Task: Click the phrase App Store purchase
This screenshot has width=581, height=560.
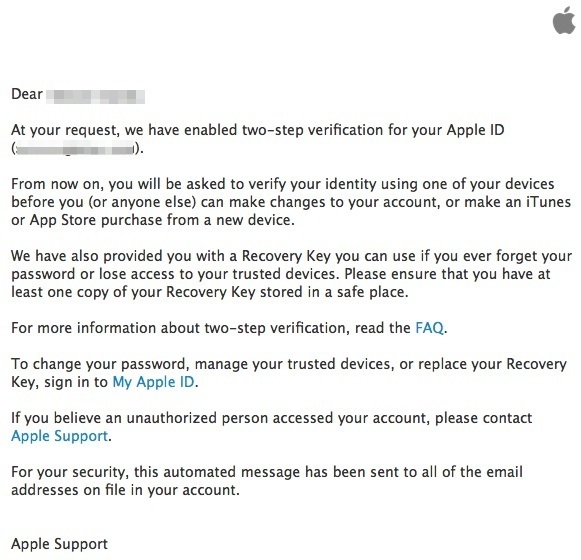Action: coord(96,221)
